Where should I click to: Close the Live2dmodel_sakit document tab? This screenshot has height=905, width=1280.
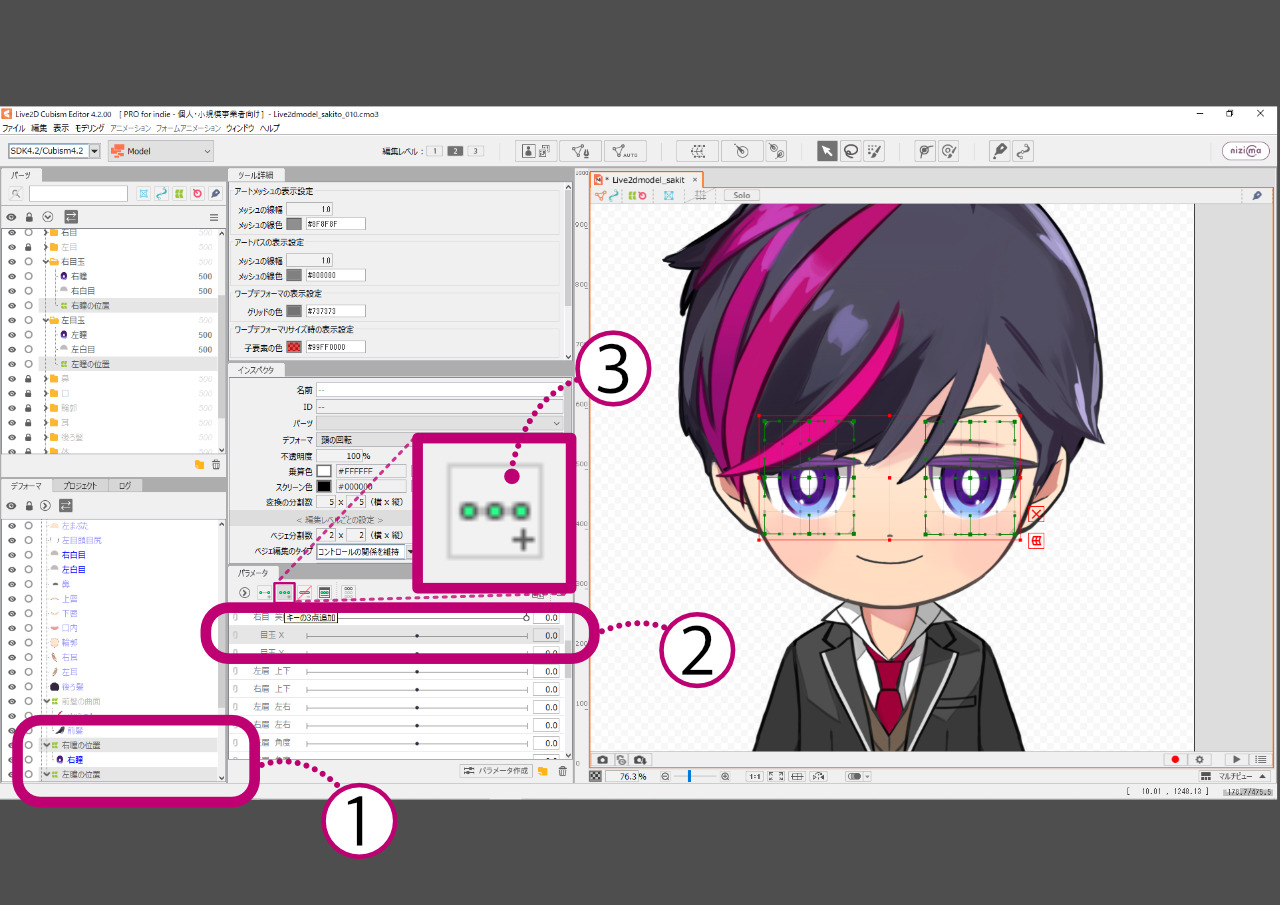tap(695, 180)
